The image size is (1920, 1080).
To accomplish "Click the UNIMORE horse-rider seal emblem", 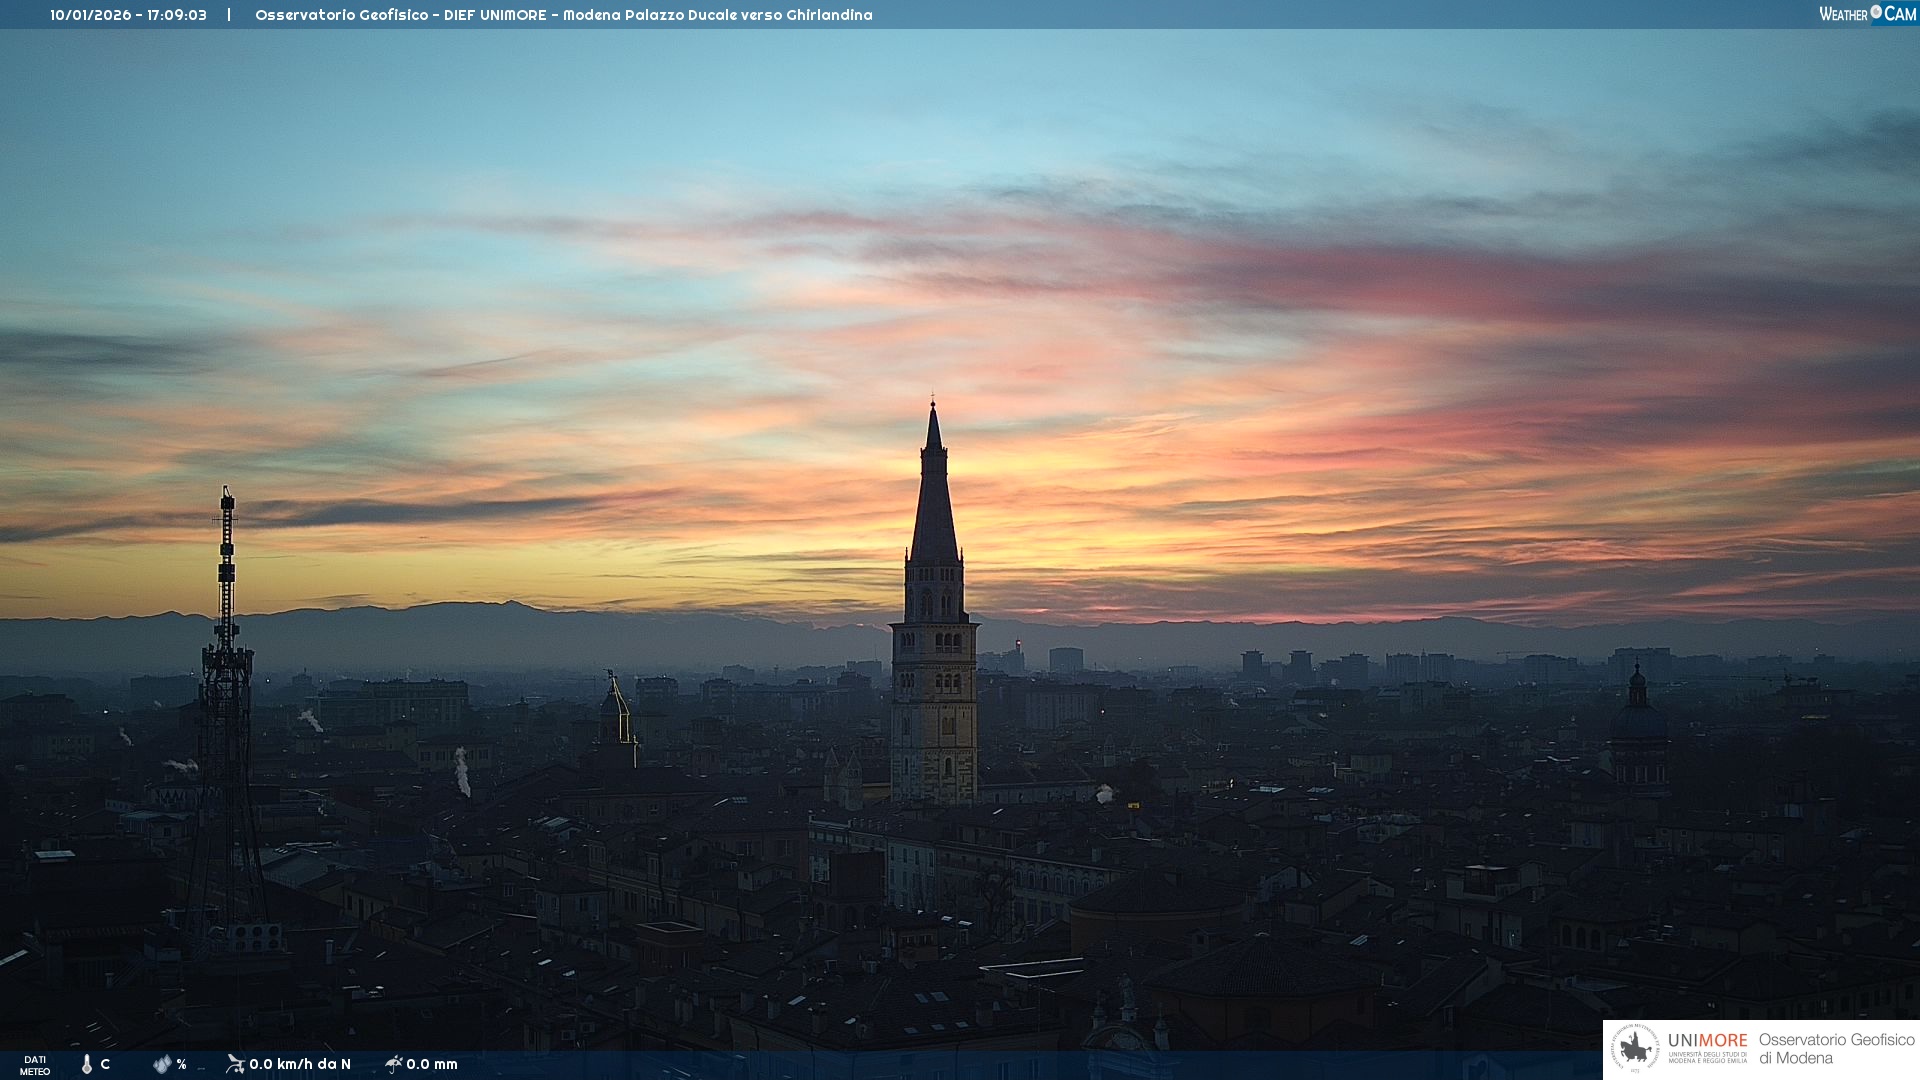I will [x=1635, y=1048].
